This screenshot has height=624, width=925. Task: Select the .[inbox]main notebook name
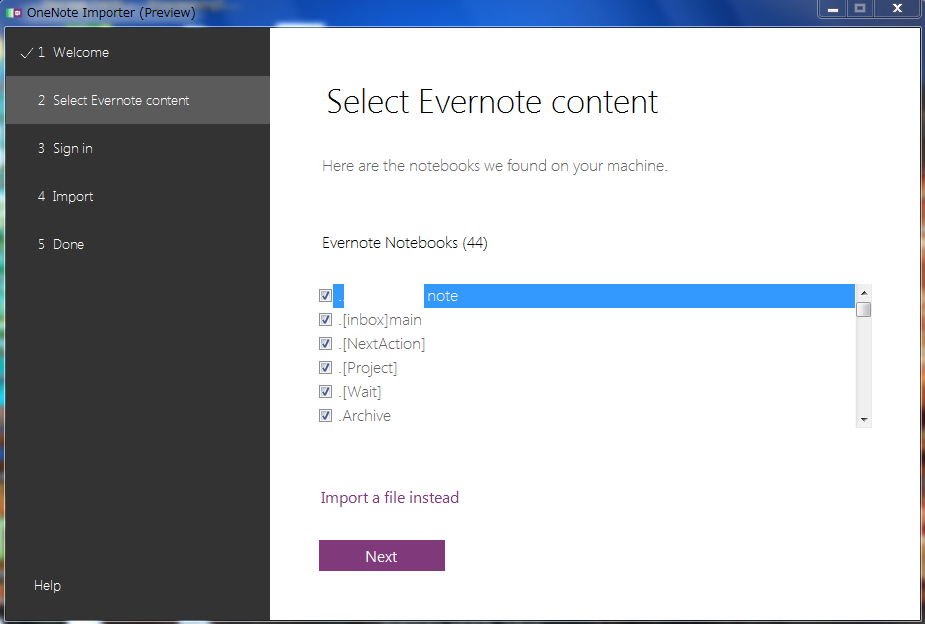coord(380,320)
